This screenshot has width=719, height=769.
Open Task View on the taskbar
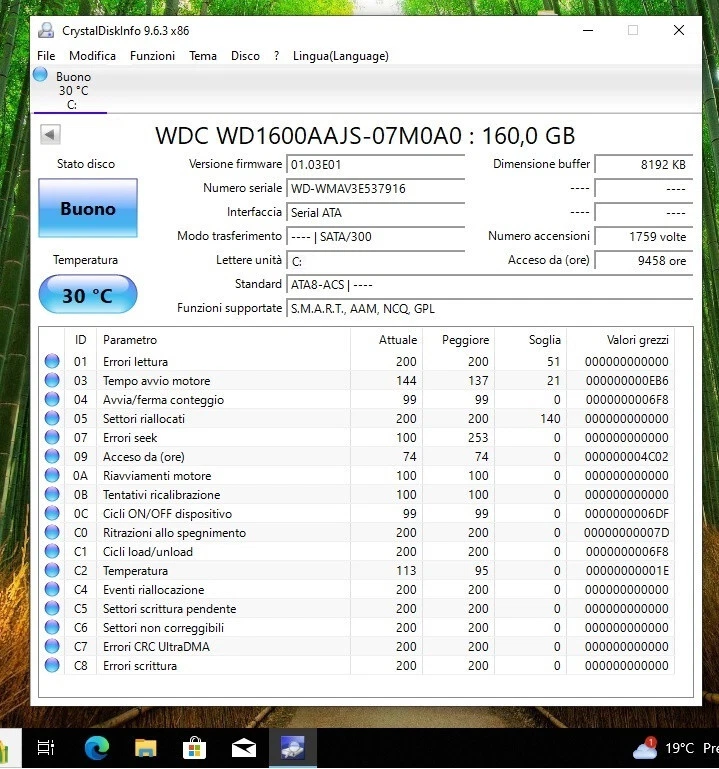click(46, 748)
